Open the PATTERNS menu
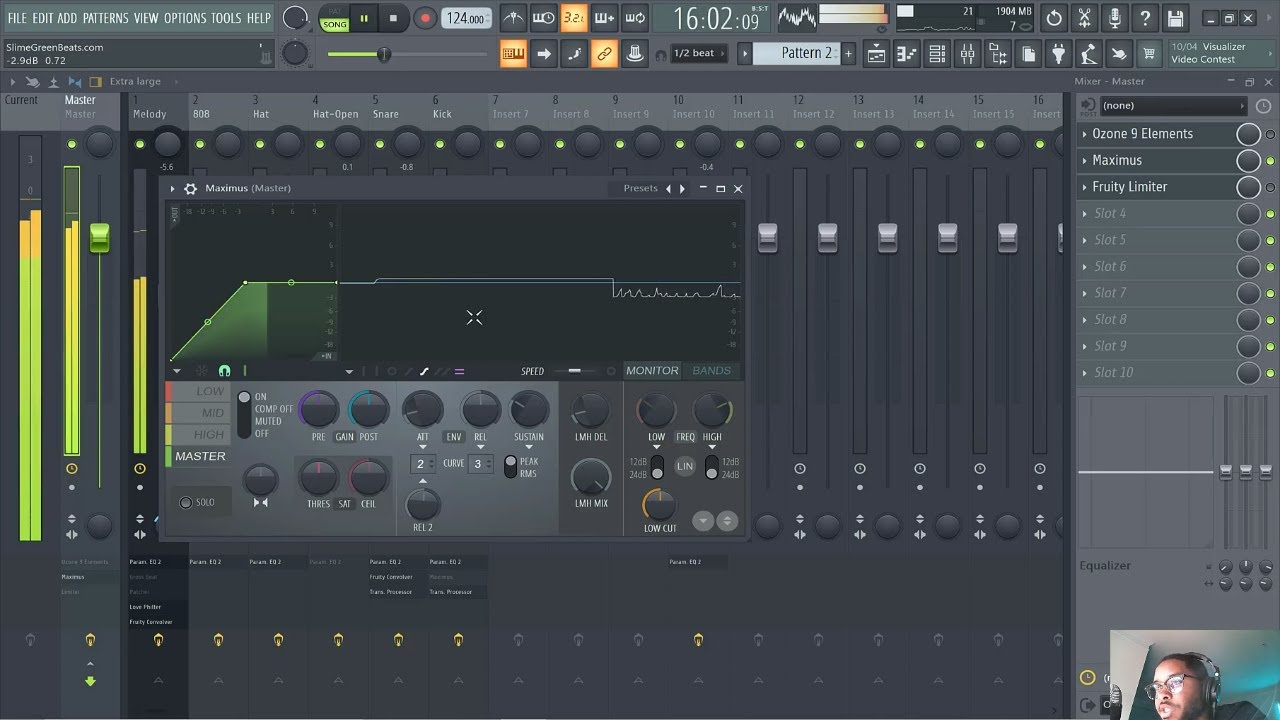Image resolution: width=1280 pixels, height=720 pixels. tap(105, 18)
